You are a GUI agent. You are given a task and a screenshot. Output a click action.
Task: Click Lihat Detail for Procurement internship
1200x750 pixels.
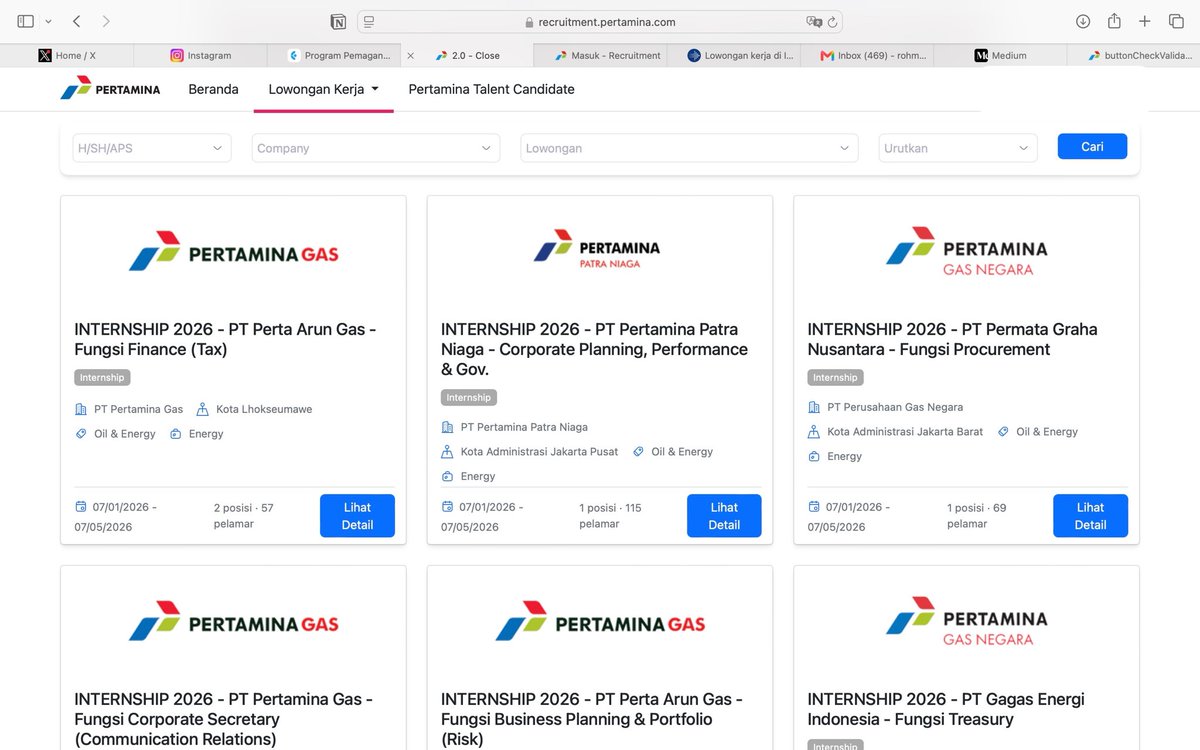click(1090, 516)
